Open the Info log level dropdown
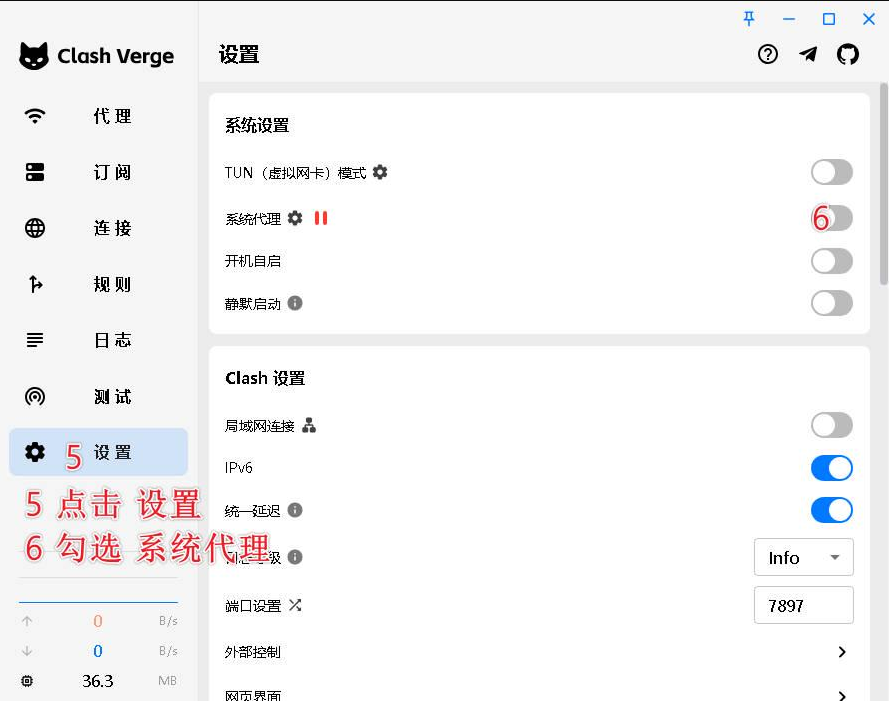This screenshot has width=889, height=701. click(803, 558)
